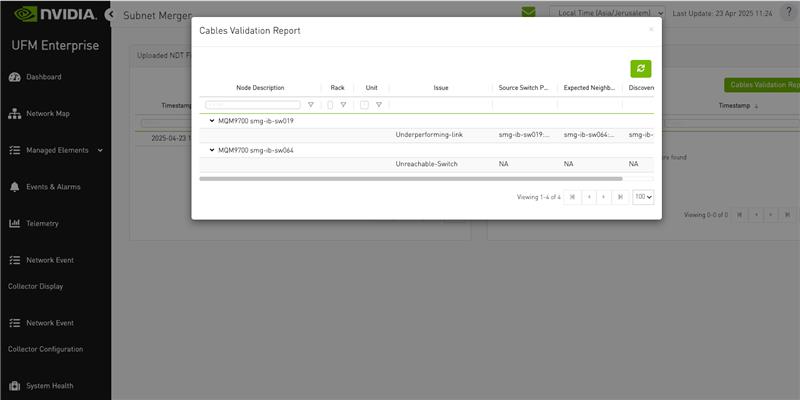Open Telemetry chart icon in sidebar
Screen dimensions: 800x400
(x=15, y=223)
